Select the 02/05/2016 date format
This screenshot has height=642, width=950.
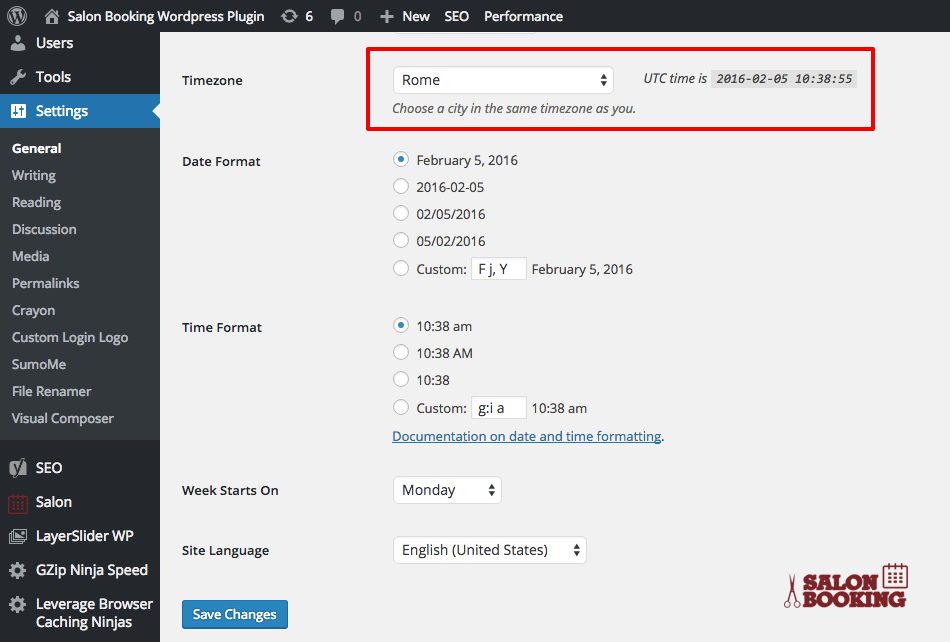[x=400, y=213]
